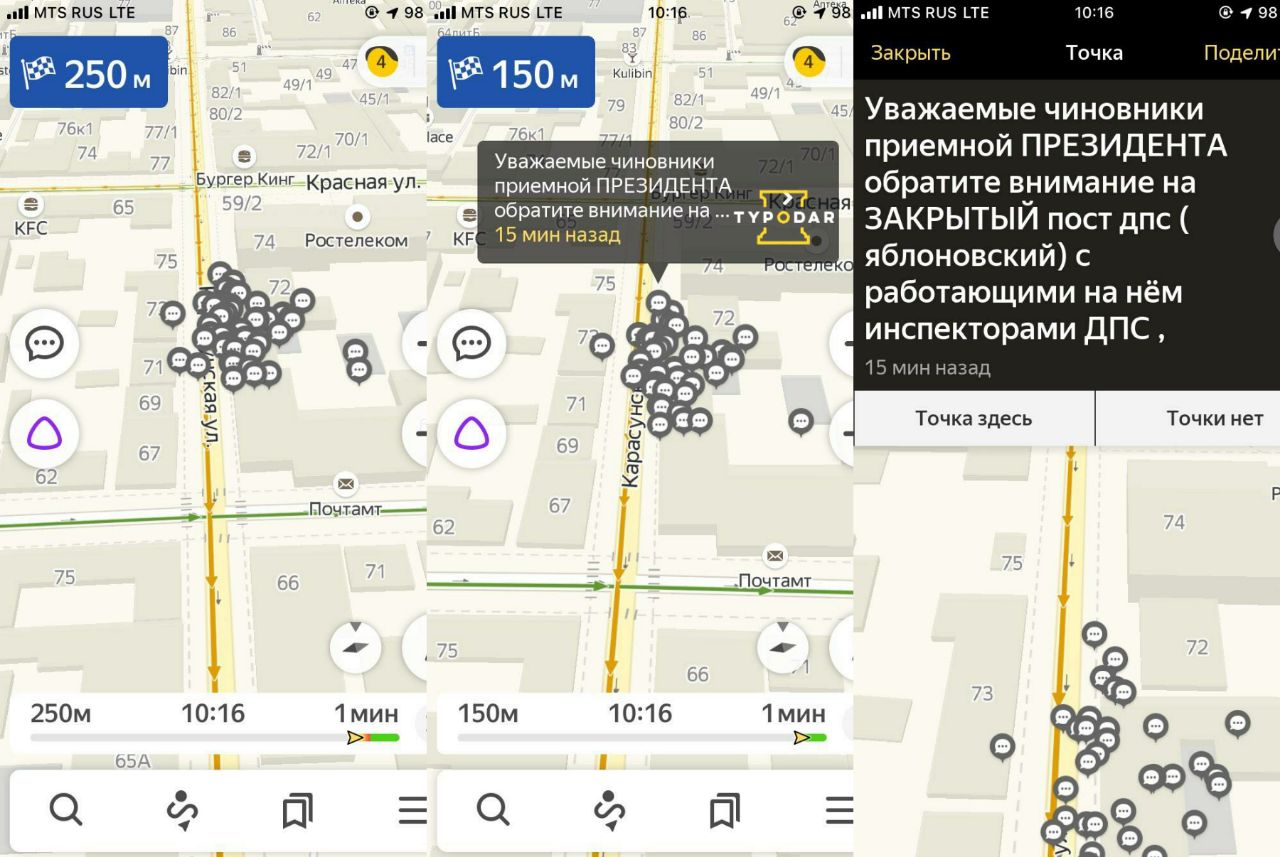This screenshot has height=857, width=1280.
Task: Activate Alice voice assistant on the 250 м screen
Action: pos(45,434)
